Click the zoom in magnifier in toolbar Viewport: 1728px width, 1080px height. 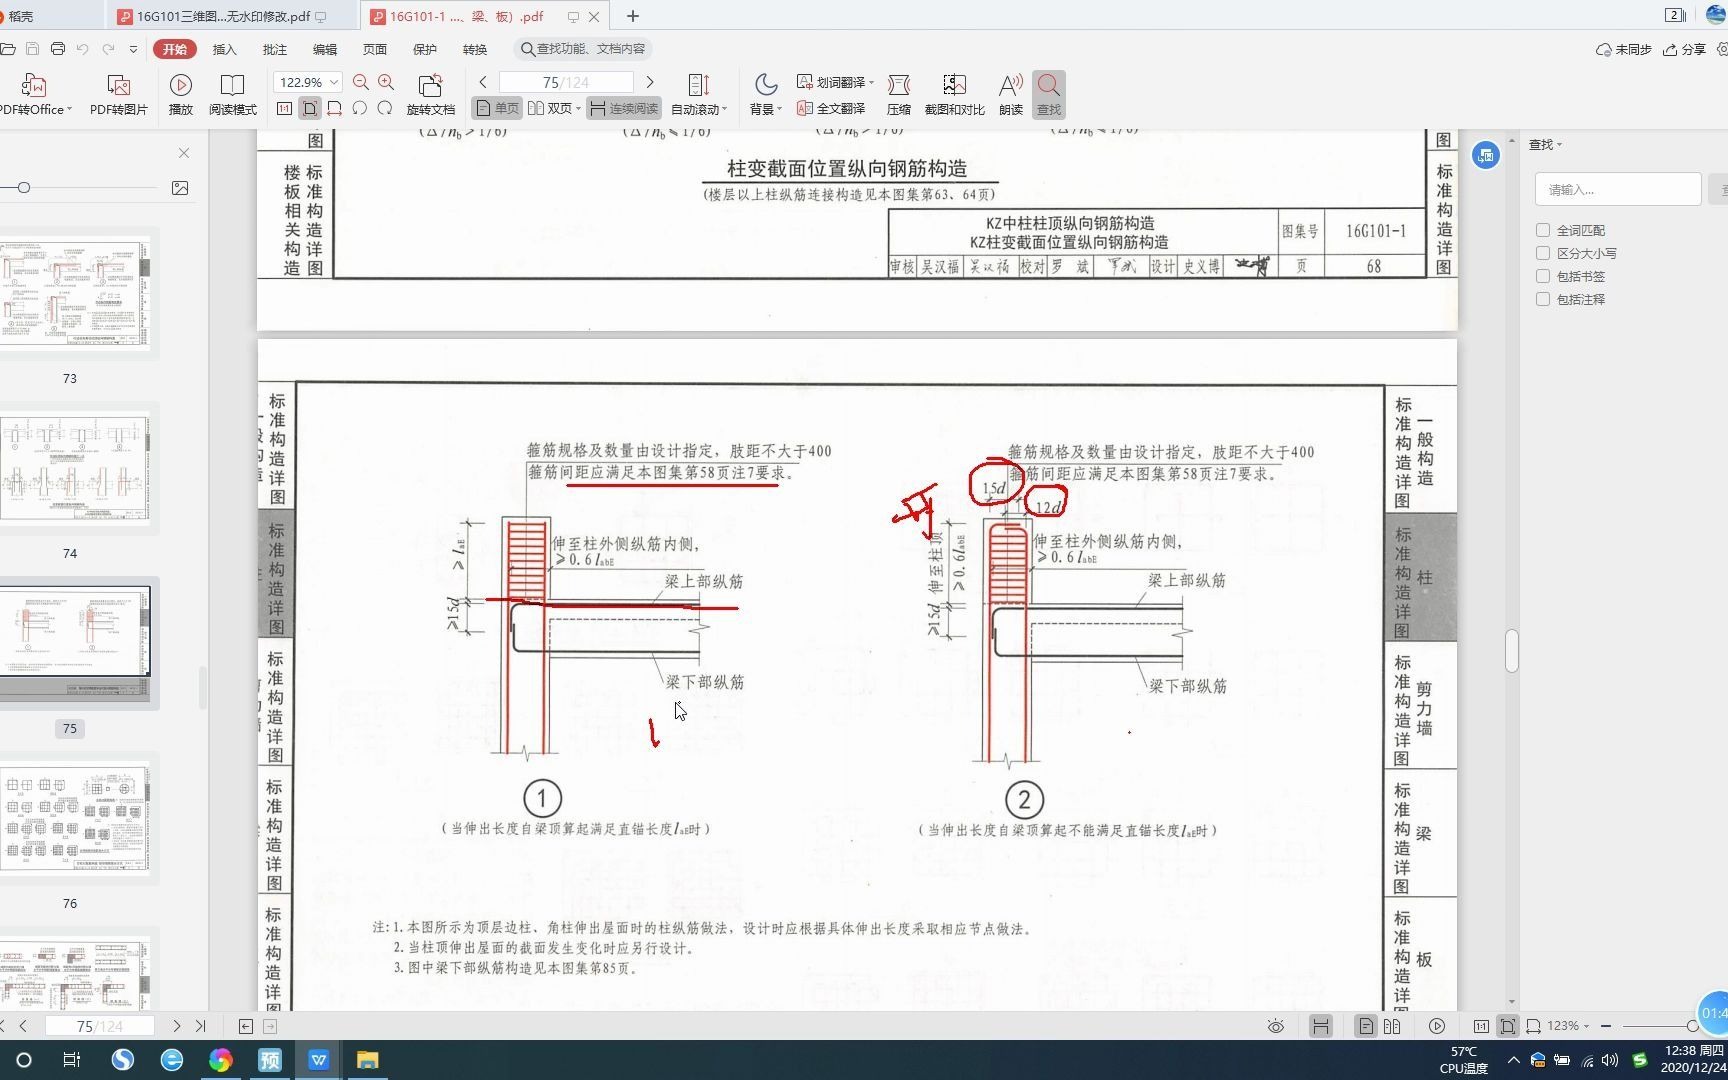point(386,82)
